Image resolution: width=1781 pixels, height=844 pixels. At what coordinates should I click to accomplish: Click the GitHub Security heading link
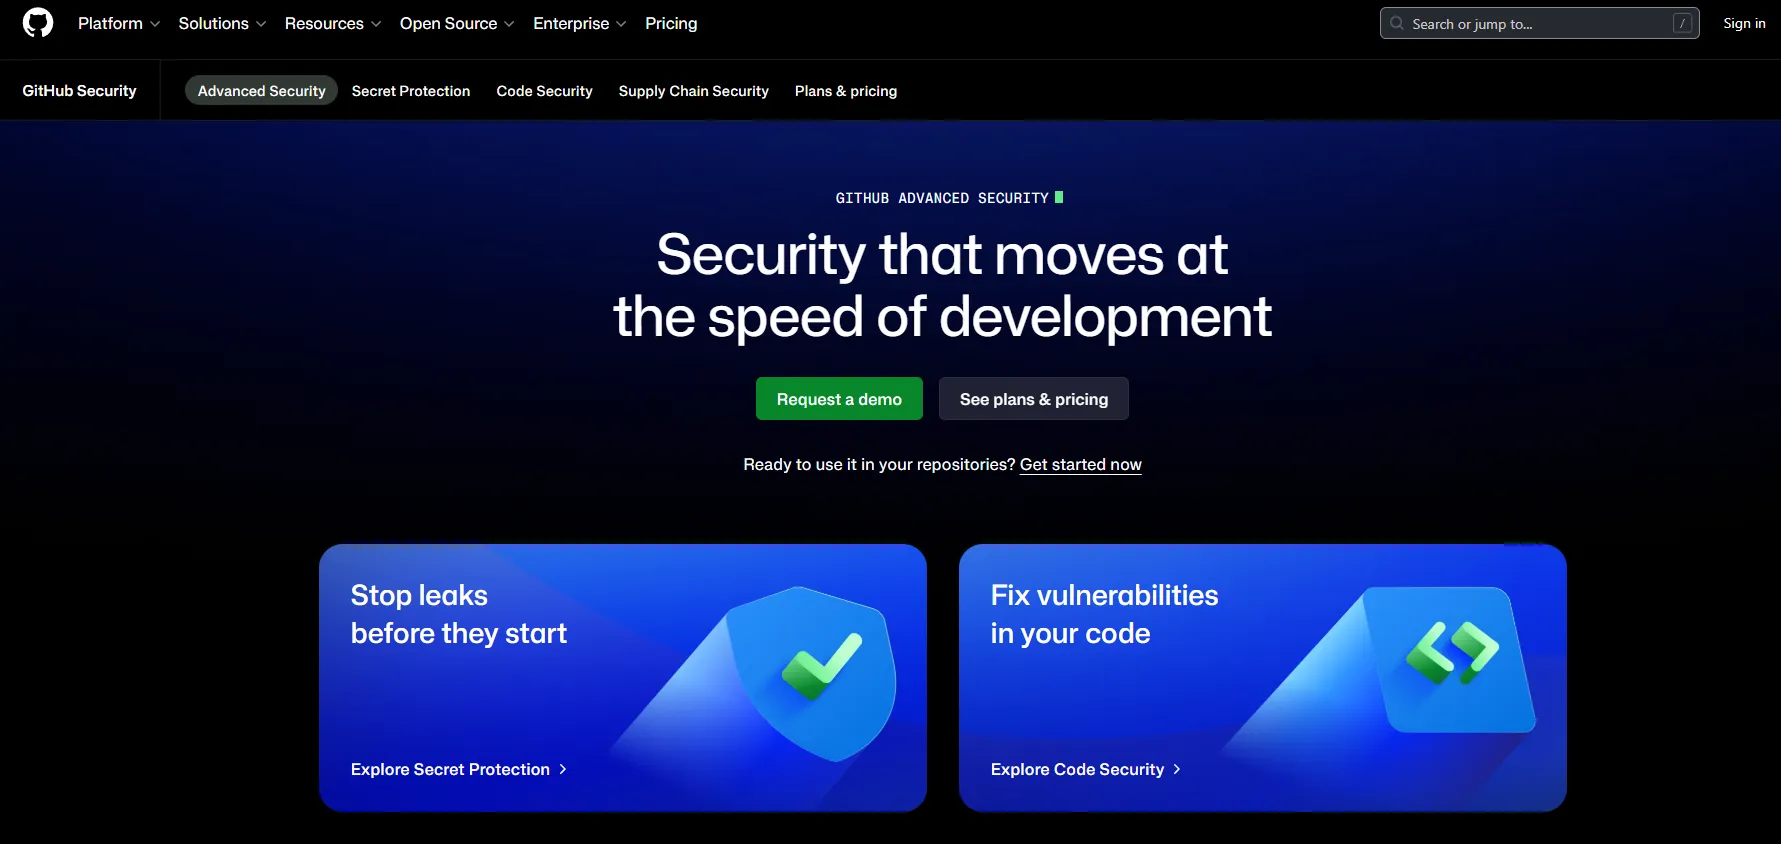[x=79, y=91]
